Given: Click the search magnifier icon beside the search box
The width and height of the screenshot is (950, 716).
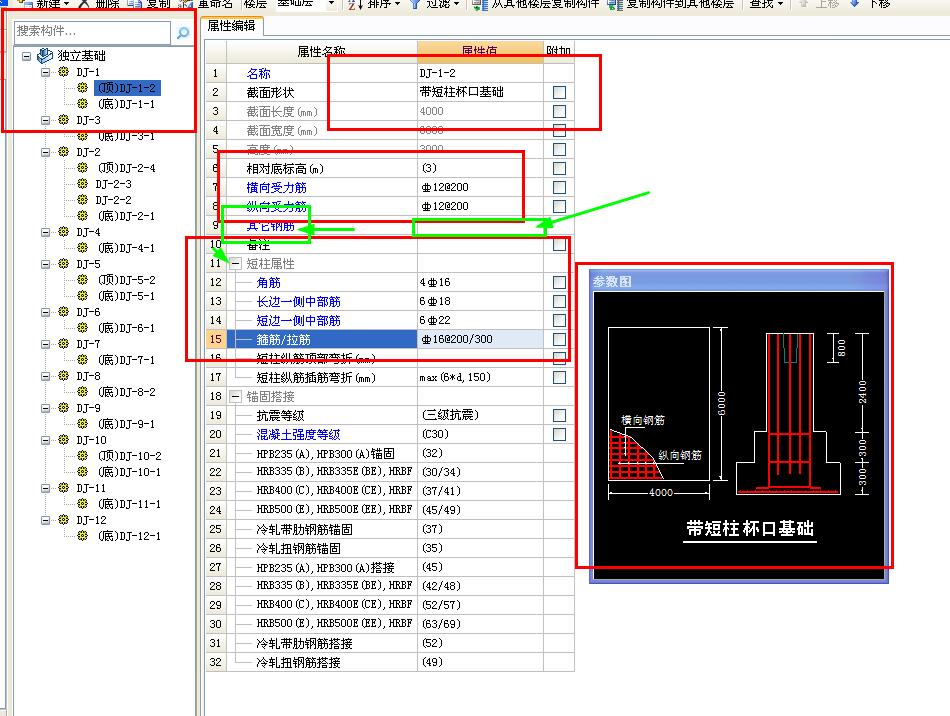Looking at the screenshot, I should point(182,33).
